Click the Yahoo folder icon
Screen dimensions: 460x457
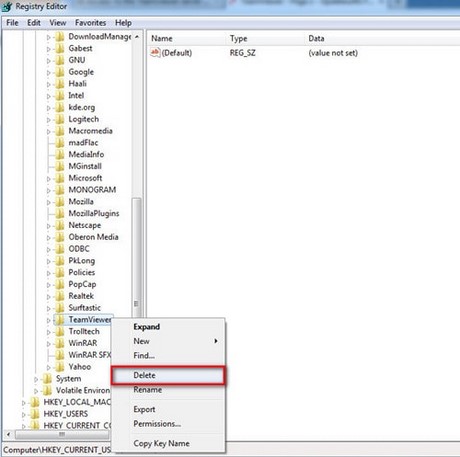pyautogui.click(x=60, y=367)
